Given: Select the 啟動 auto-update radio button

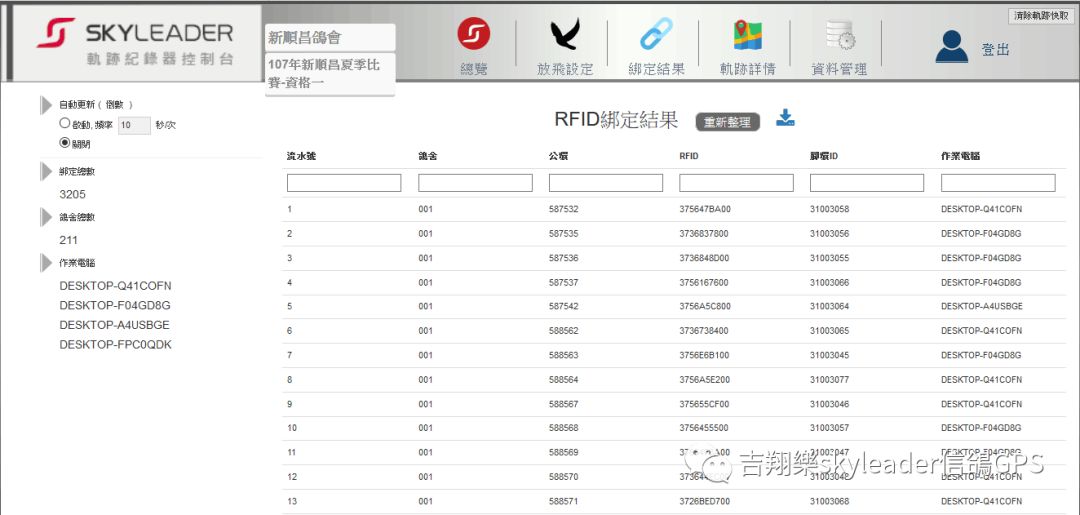Looking at the screenshot, I should coord(65,124).
